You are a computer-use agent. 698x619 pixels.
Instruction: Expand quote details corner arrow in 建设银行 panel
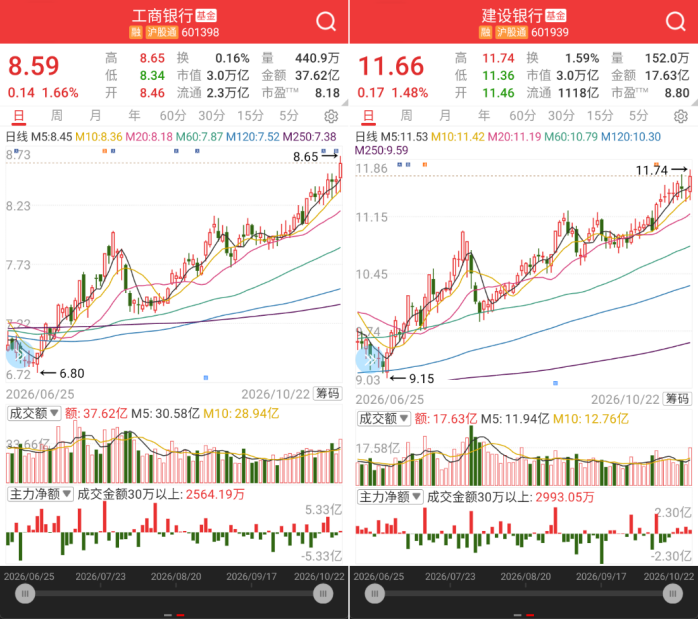[x=694, y=102]
